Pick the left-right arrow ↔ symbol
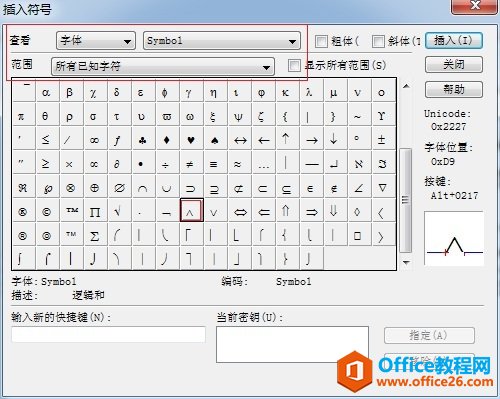 click(240, 140)
